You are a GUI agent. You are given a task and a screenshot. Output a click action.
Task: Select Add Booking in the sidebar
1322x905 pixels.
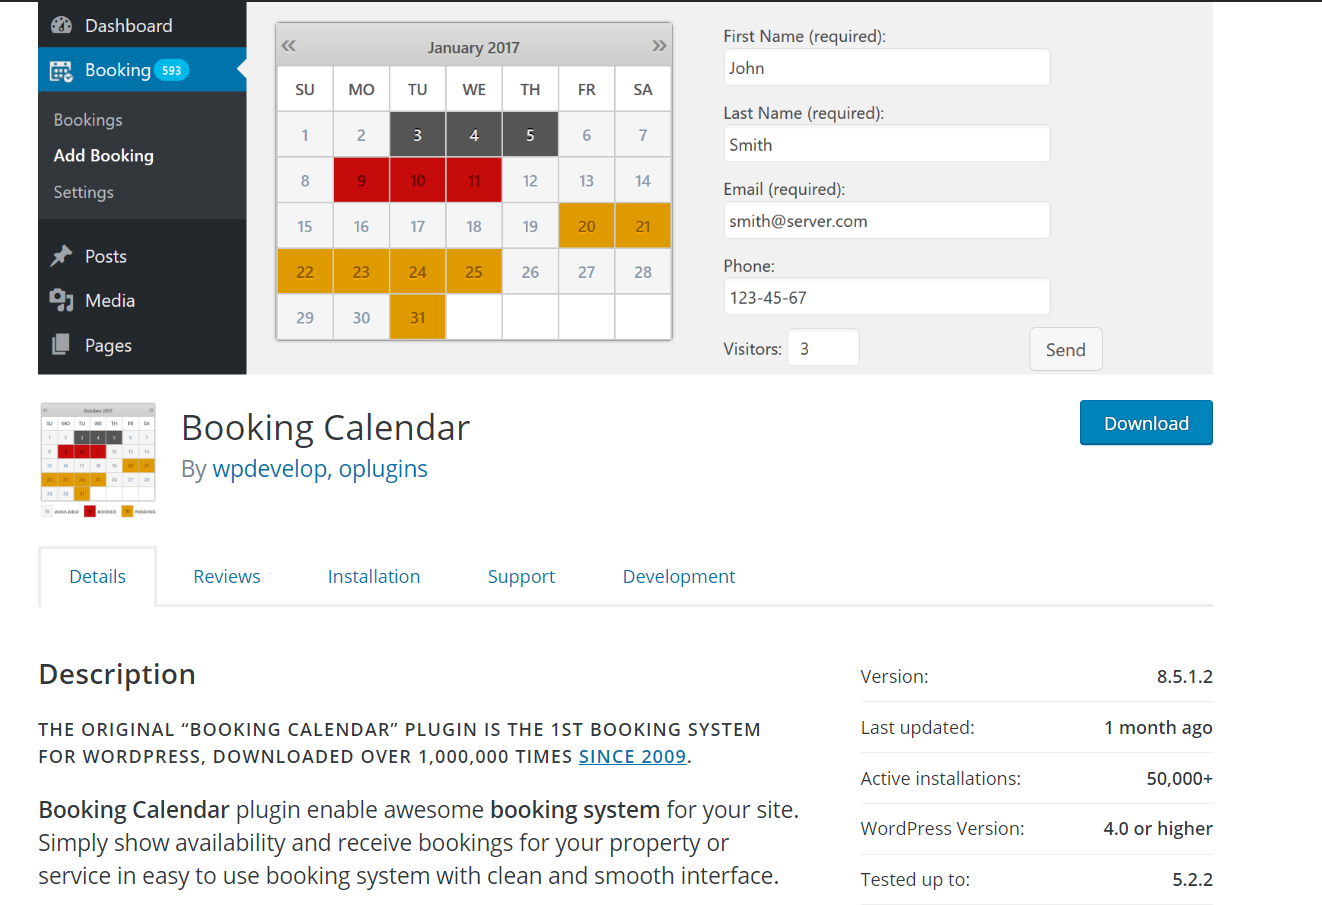pos(103,156)
